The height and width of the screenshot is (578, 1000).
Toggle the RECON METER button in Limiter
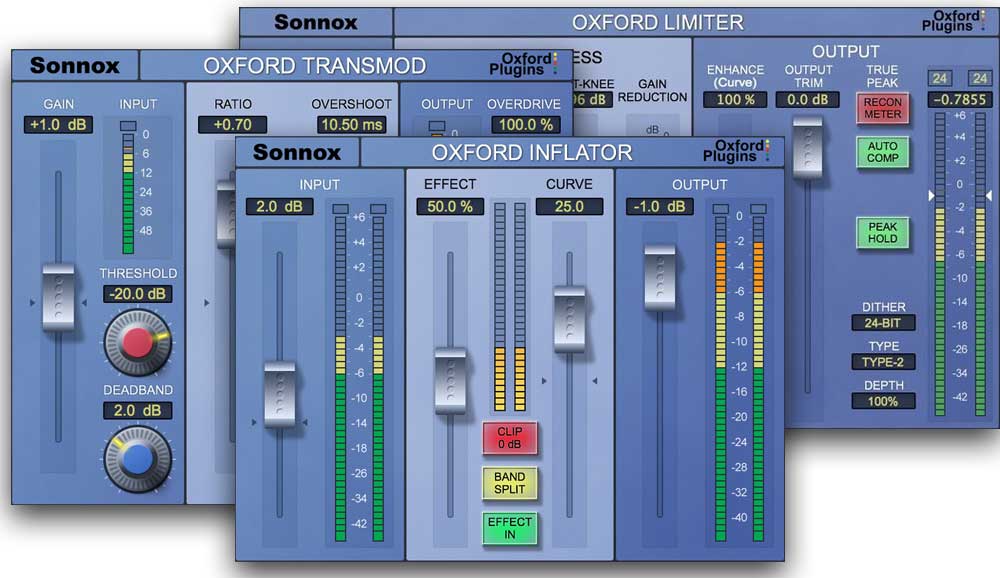click(883, 108)
